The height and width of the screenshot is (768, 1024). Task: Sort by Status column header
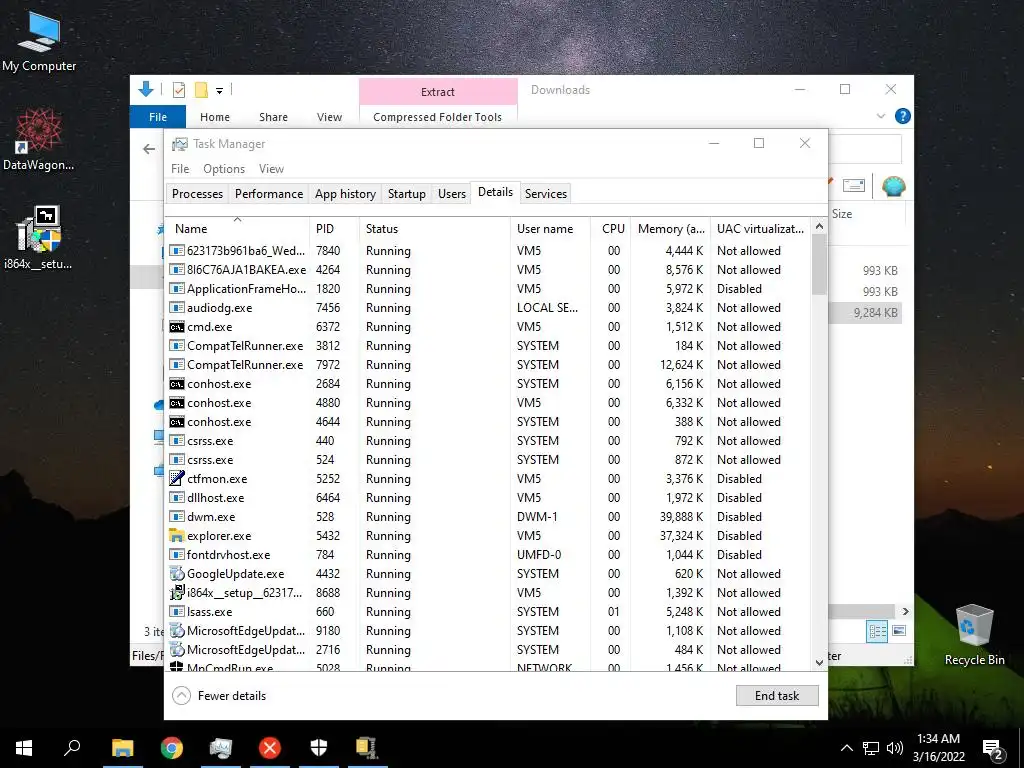[x=434, y=229]
